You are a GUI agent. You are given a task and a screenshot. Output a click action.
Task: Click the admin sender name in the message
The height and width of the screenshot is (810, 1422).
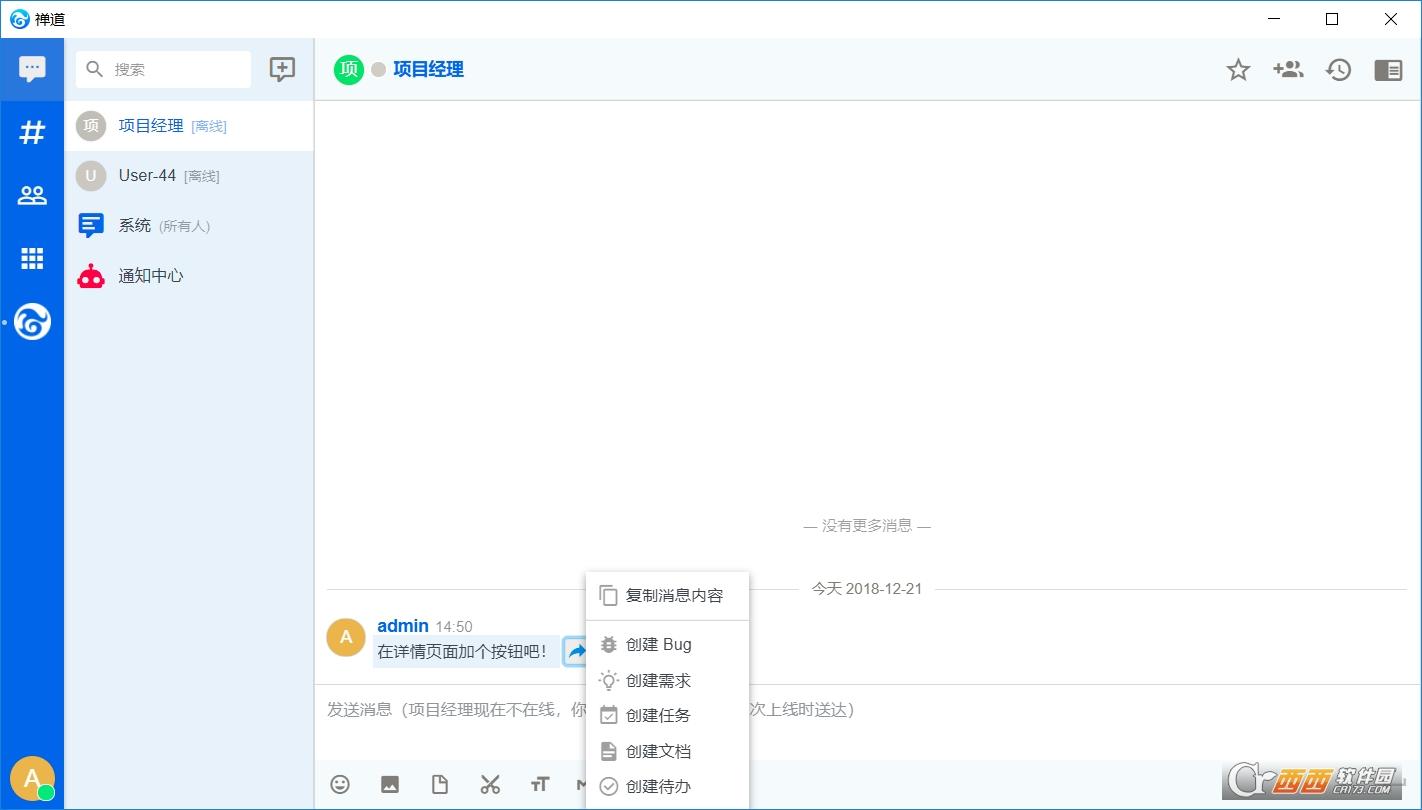pyautogui.click(x=403, y=626)
